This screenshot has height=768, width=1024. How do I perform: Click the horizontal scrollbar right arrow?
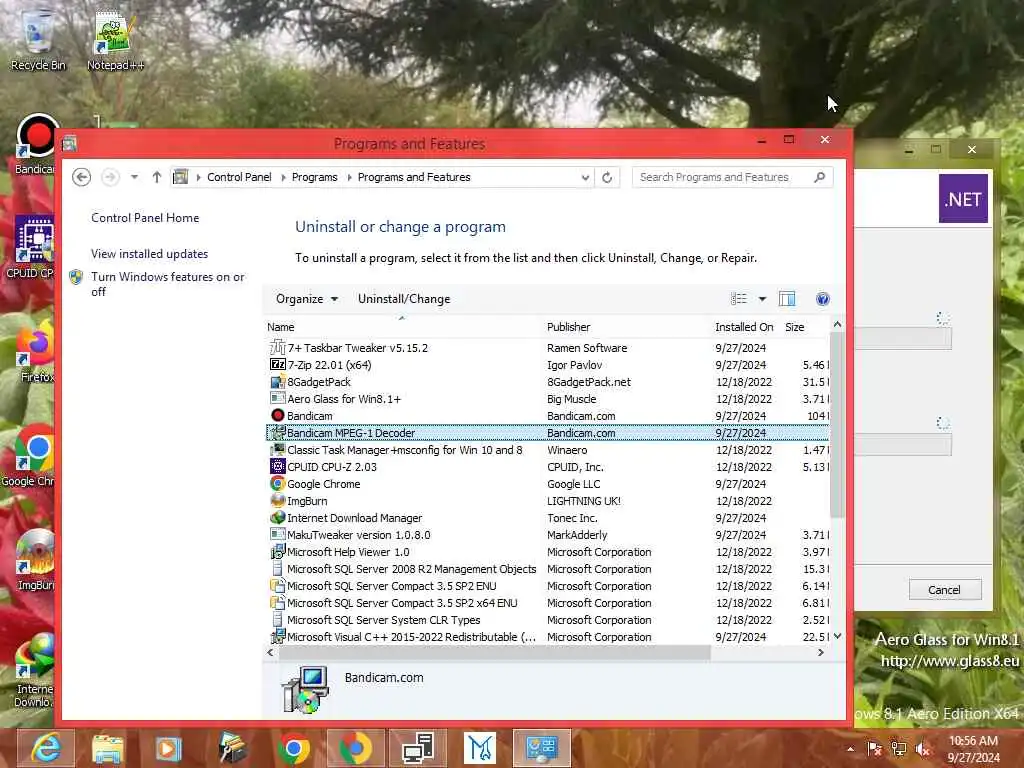coord(821,652)
